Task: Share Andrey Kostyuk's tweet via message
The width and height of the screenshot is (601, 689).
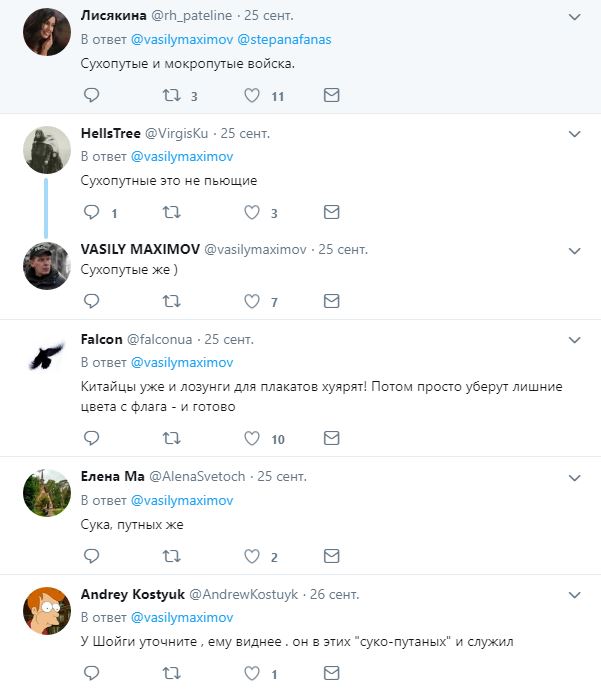Action: [x=332, y=674]
